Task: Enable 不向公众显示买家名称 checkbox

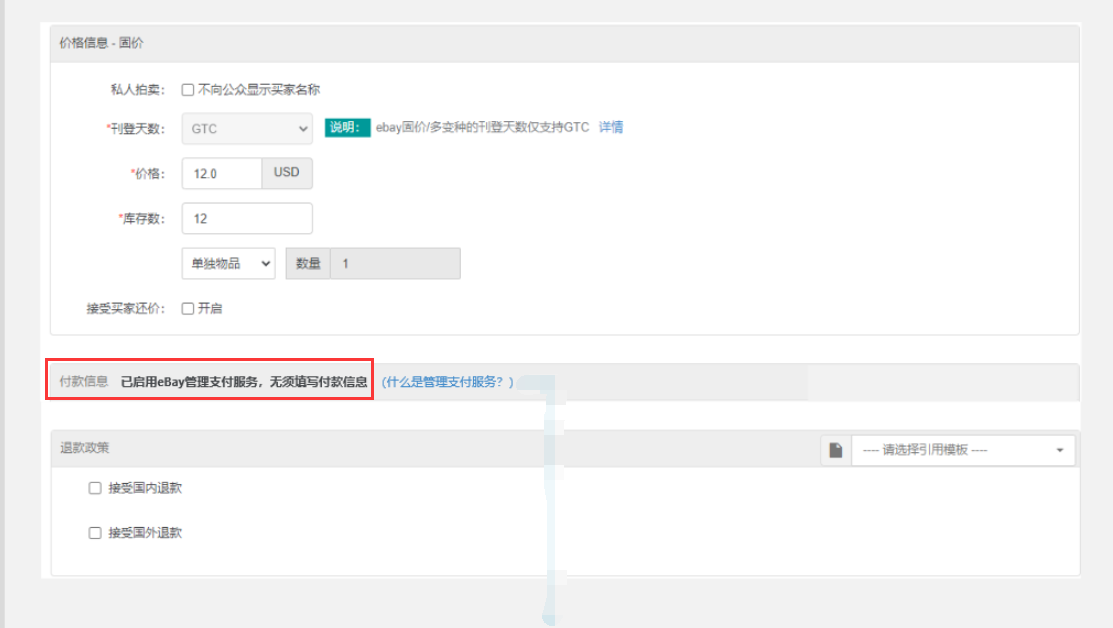Action: click(x=187, y=89)
